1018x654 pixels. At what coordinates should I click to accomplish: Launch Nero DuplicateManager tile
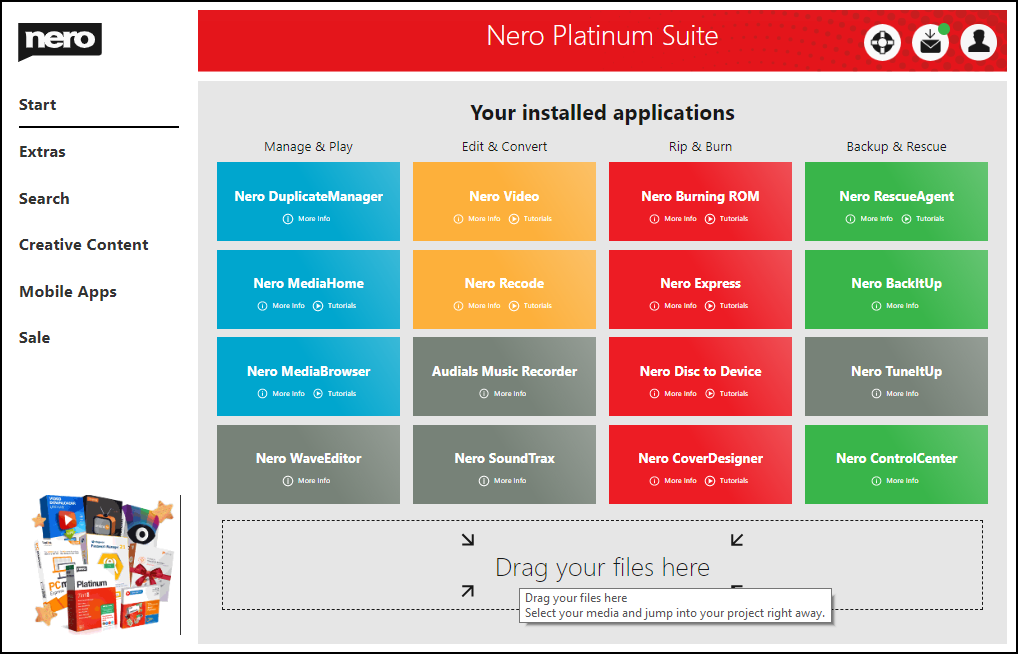(308, 201)
